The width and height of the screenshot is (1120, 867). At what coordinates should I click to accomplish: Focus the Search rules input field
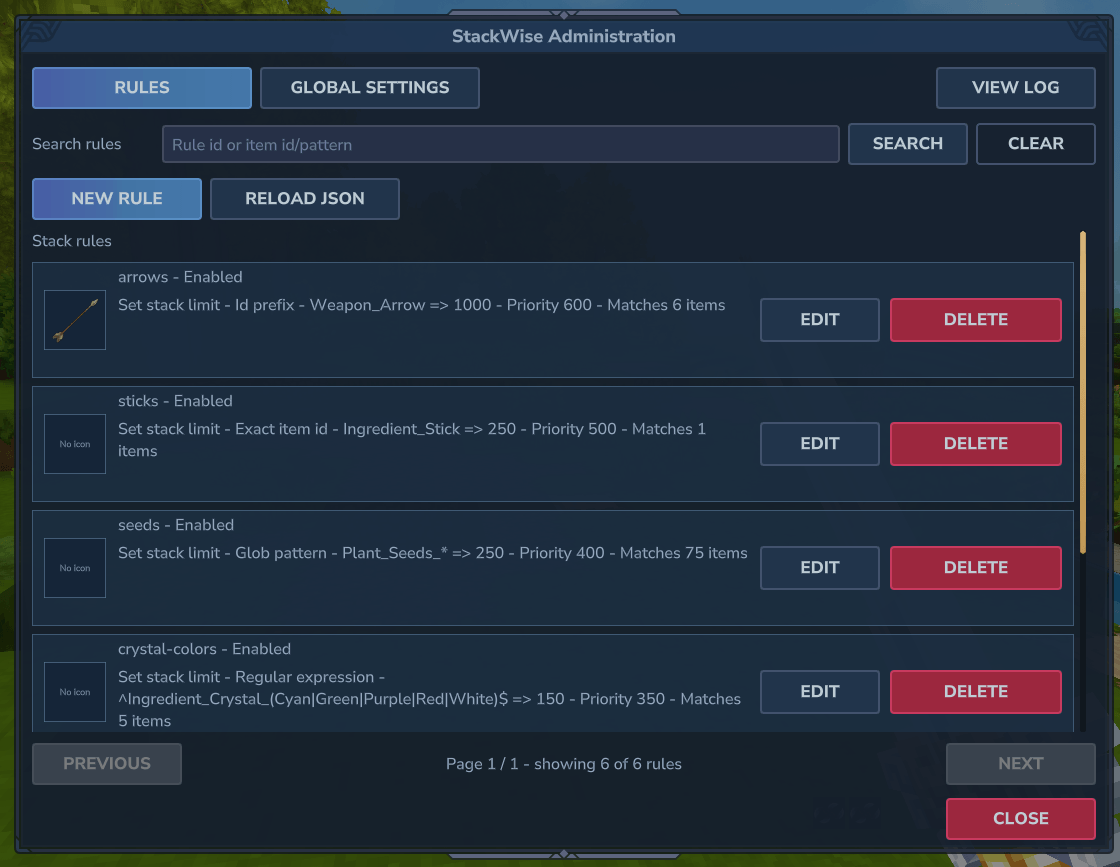click(x=500, y=144)
